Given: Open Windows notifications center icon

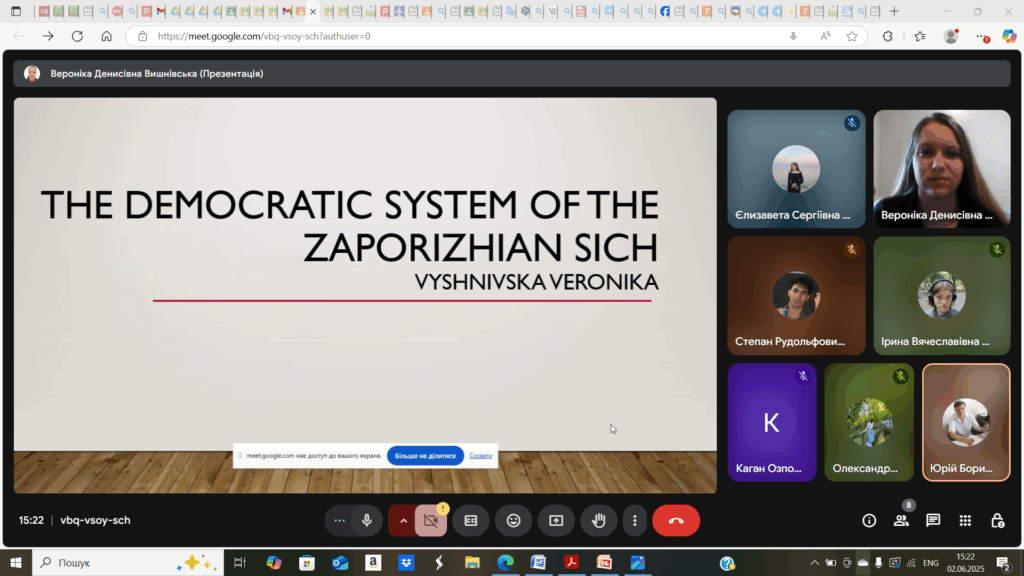Looking at the screenshot, I should click(x=1003, y=563).
